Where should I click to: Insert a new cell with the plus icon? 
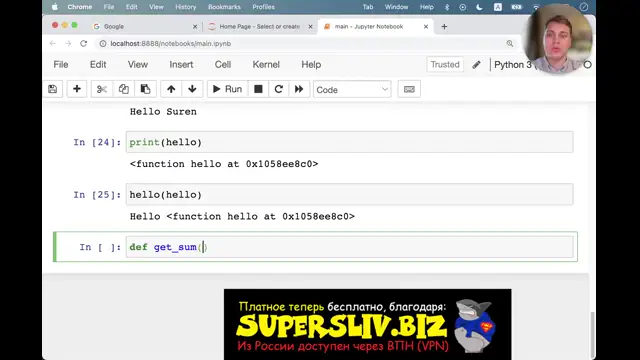tap(77, 89)
